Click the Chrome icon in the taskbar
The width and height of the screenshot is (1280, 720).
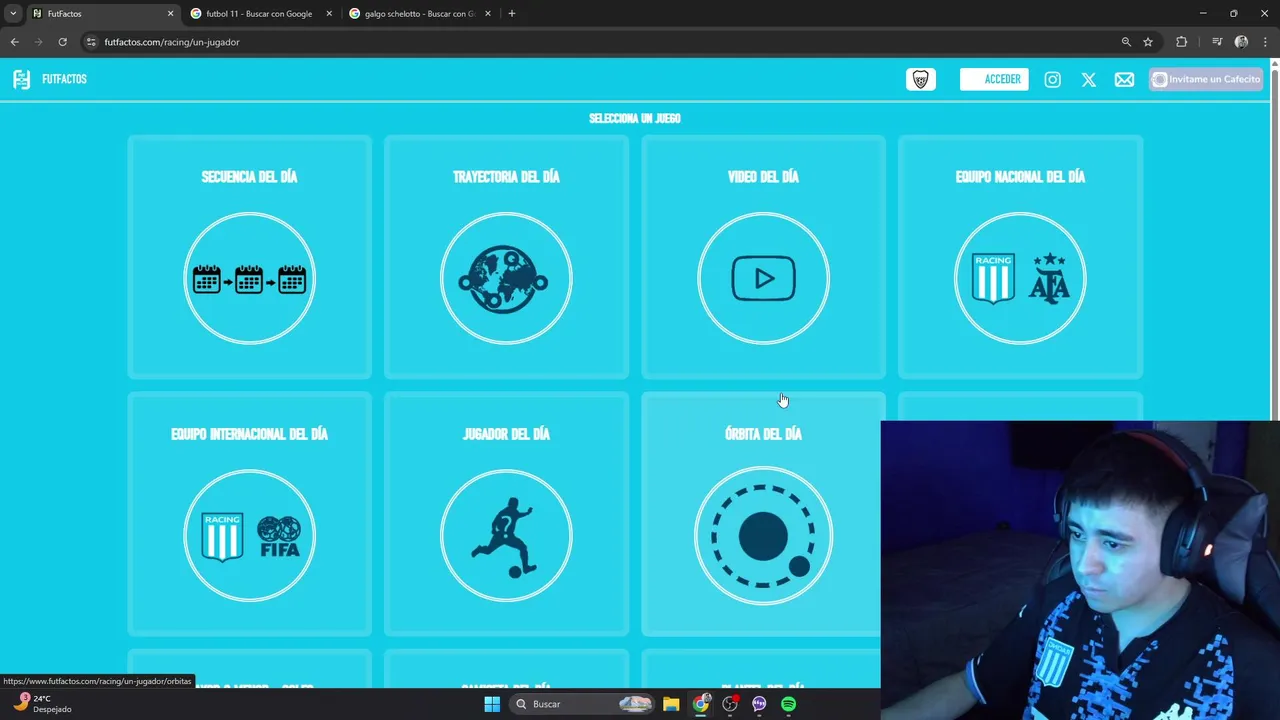point(701,704)
